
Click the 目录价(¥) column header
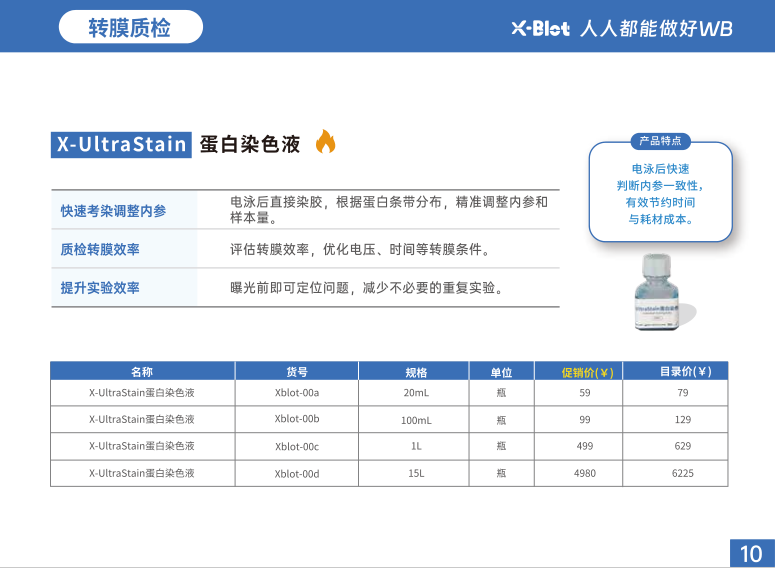tap(686, 371)
